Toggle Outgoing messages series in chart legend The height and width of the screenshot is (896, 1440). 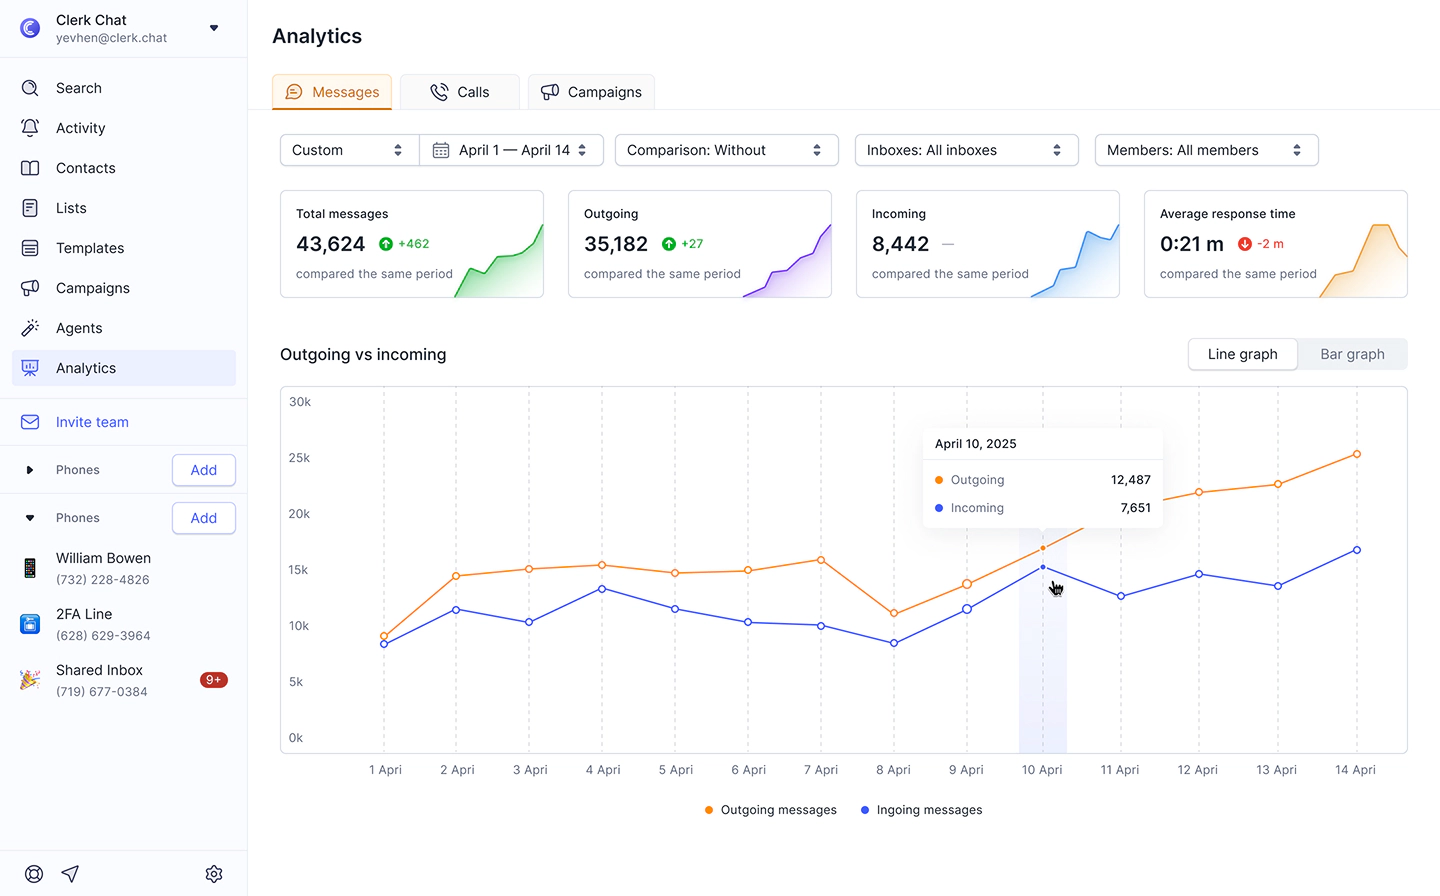(x=770, y=810)
